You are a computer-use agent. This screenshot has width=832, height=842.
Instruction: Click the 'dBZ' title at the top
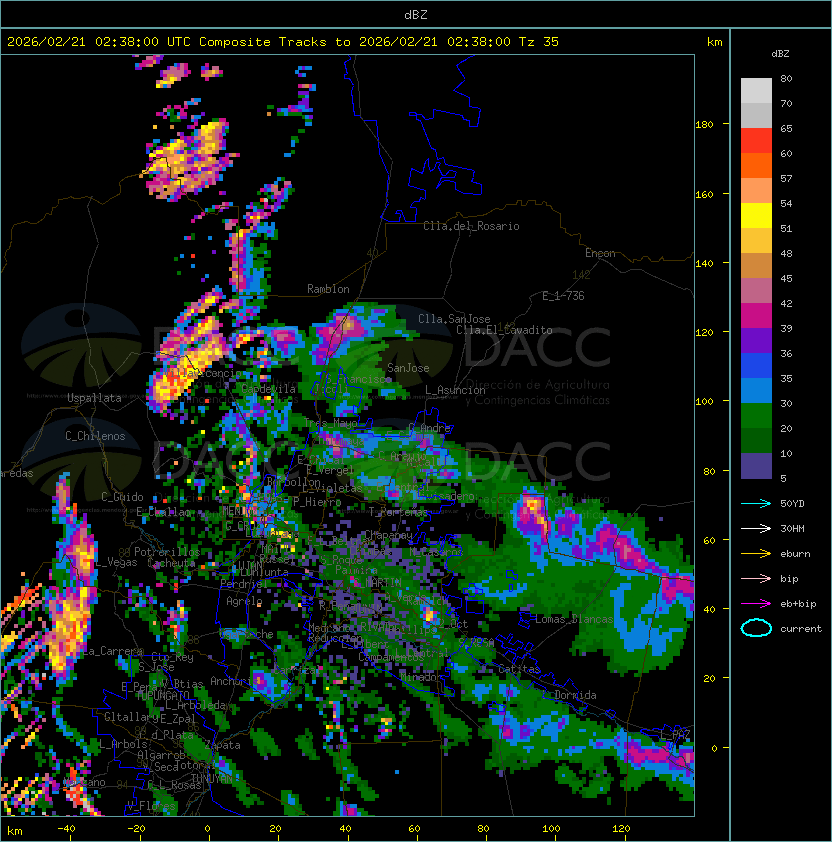coord(416,14)
